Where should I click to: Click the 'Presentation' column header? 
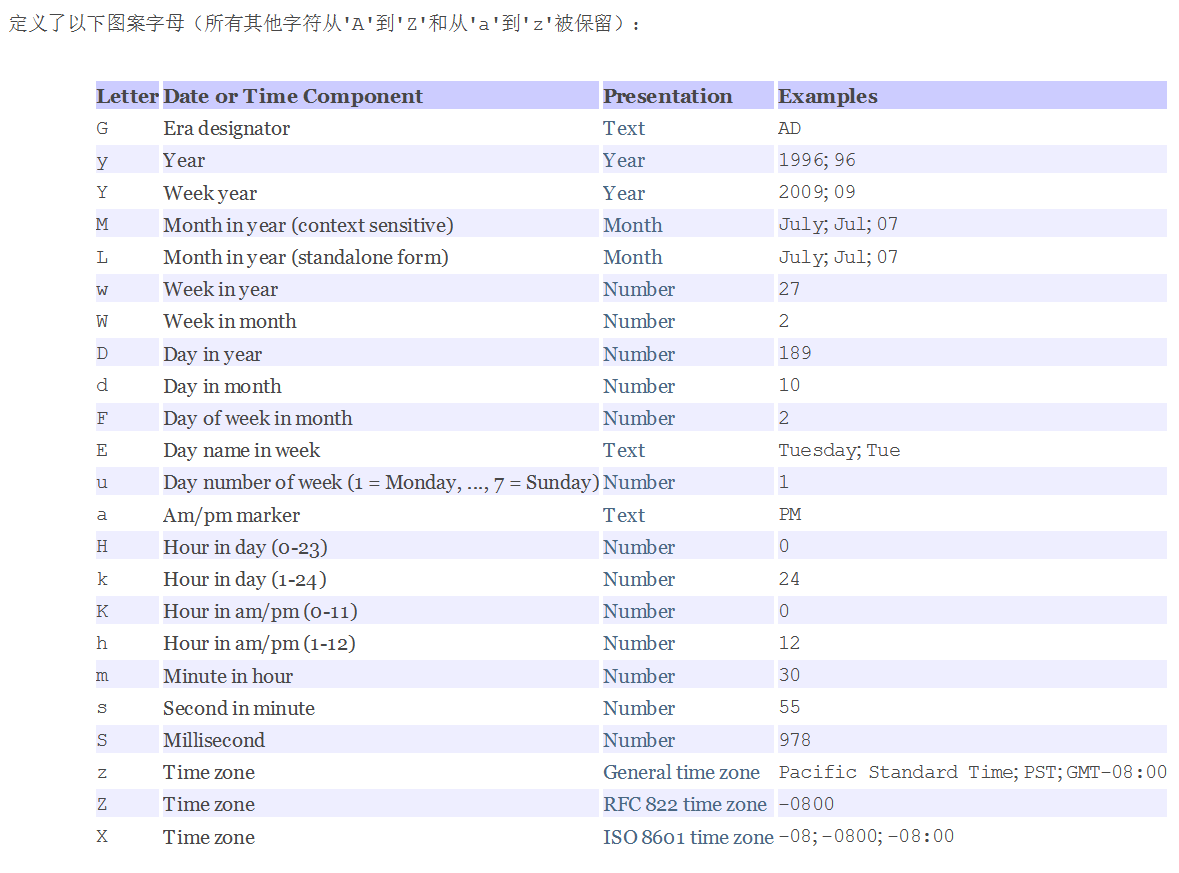pos(667,95)
